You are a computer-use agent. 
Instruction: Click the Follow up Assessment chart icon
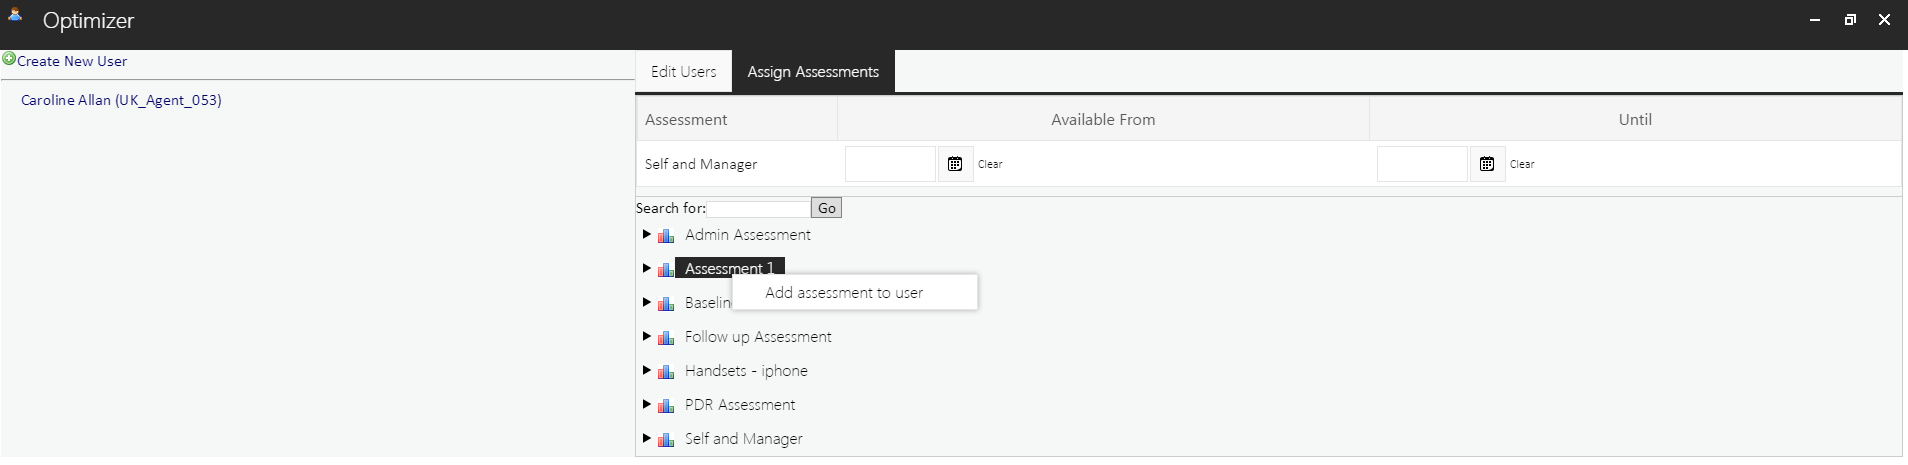click(666, 338)
